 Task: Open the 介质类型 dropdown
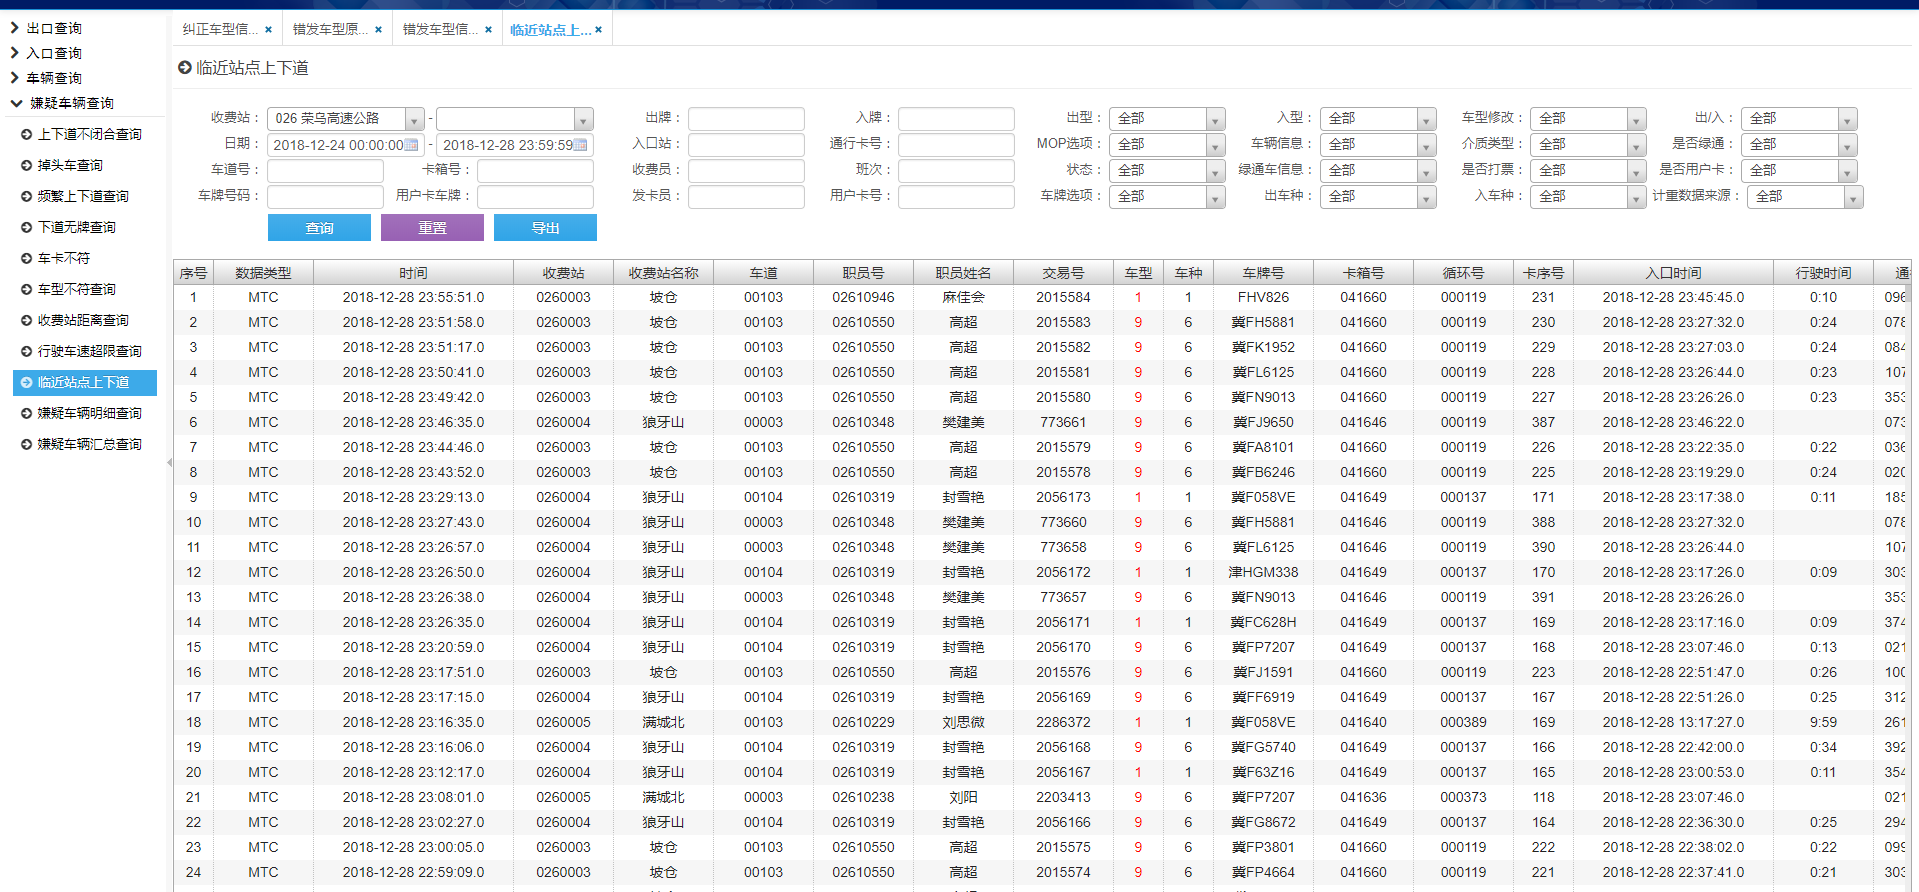pyautogui.click(x=1636, y=145)
